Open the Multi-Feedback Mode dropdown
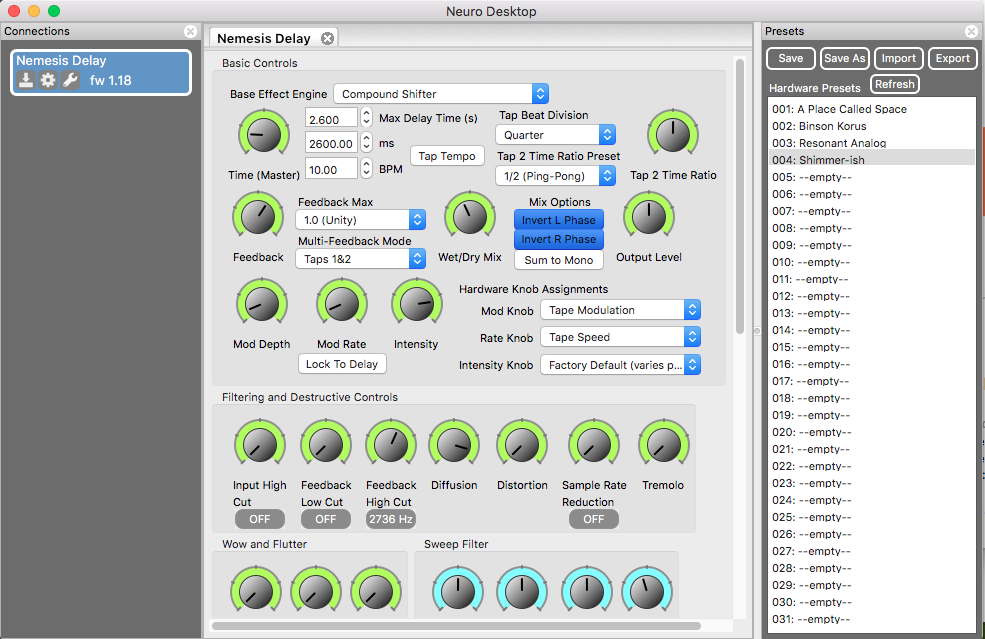Screen dimensions: 985x639 coord(361,259)
